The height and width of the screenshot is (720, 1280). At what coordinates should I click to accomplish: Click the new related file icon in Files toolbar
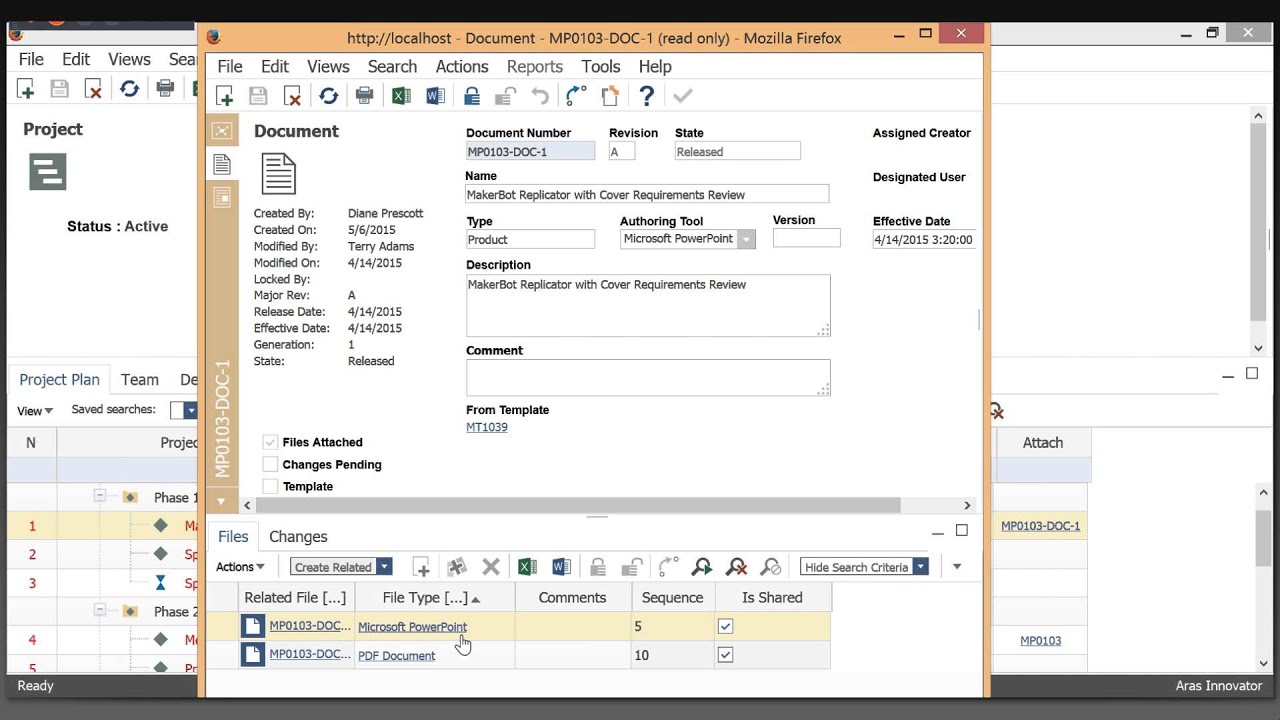point(421,567)
